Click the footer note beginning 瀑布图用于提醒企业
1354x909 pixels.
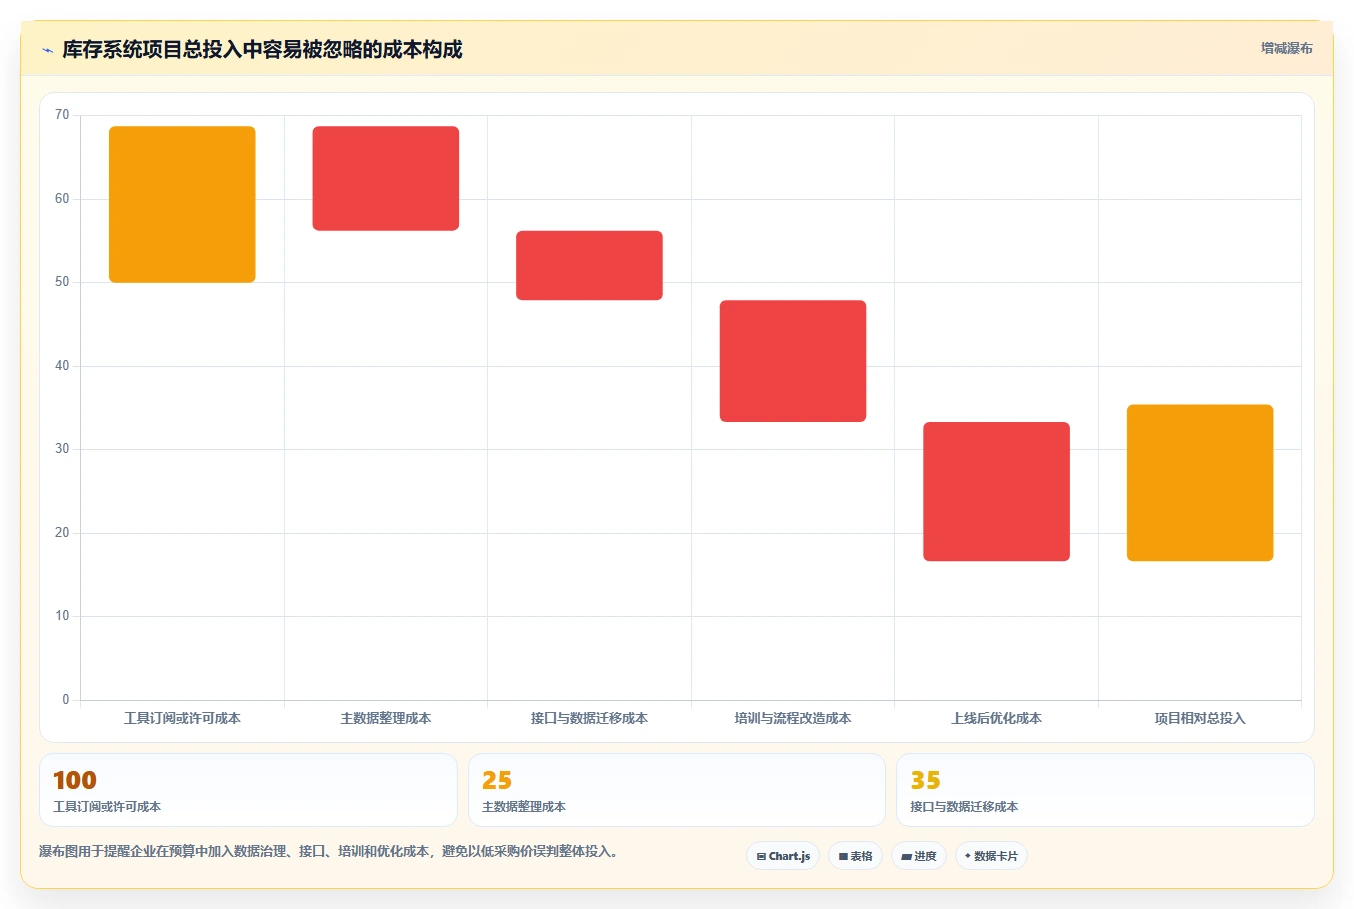[331, 852]
